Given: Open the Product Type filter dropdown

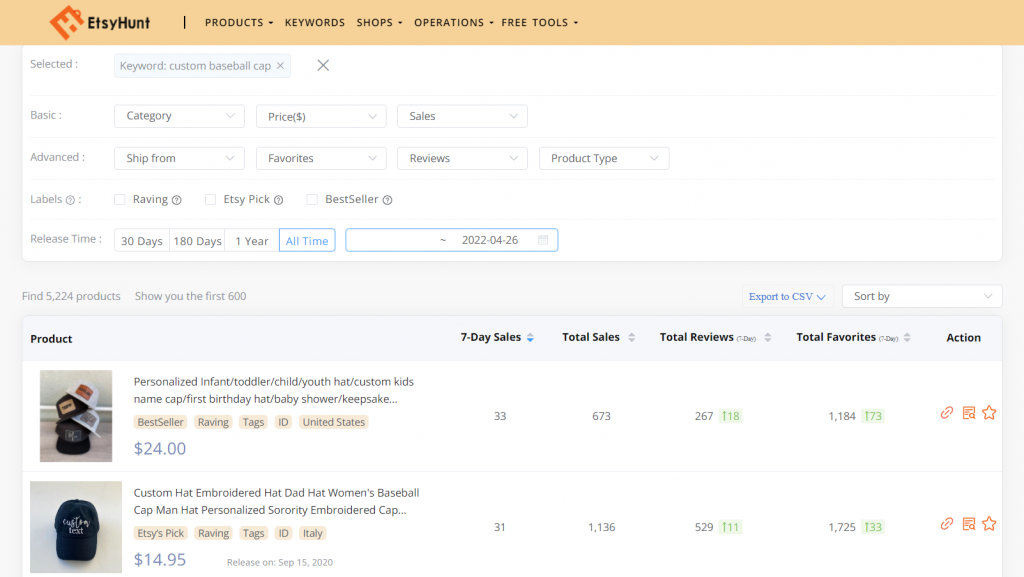Looking at the screenshot, I should [x=604, y=158].
